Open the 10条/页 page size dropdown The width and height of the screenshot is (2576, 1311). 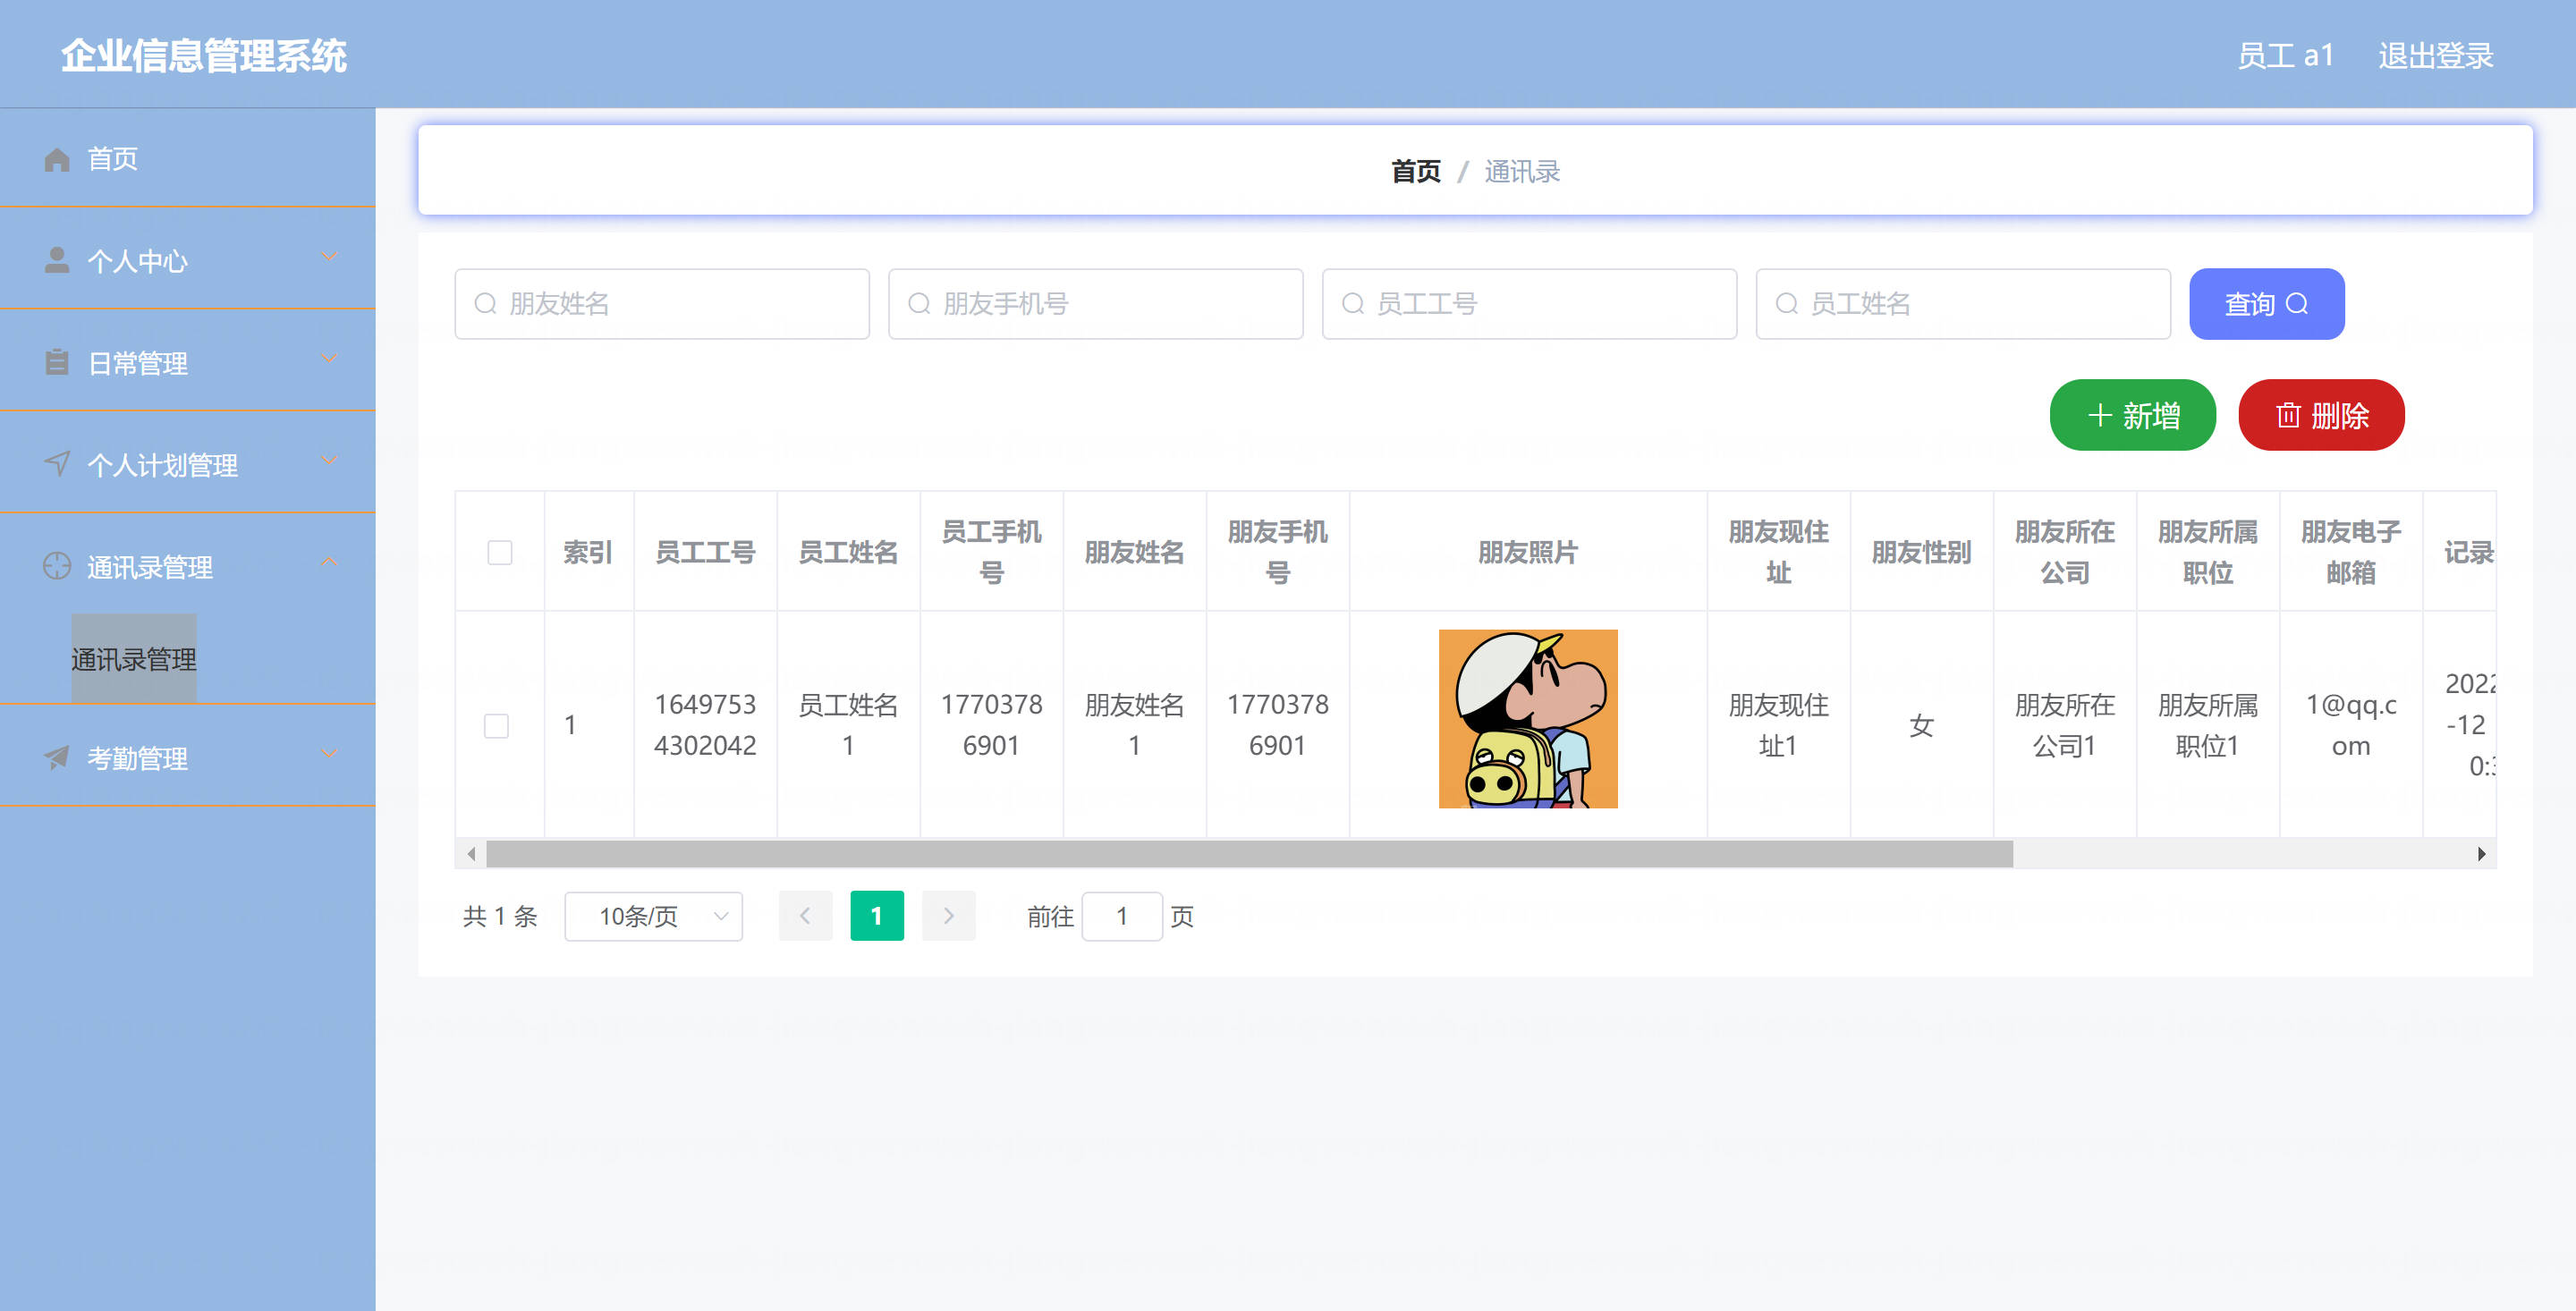pos(653,916)
